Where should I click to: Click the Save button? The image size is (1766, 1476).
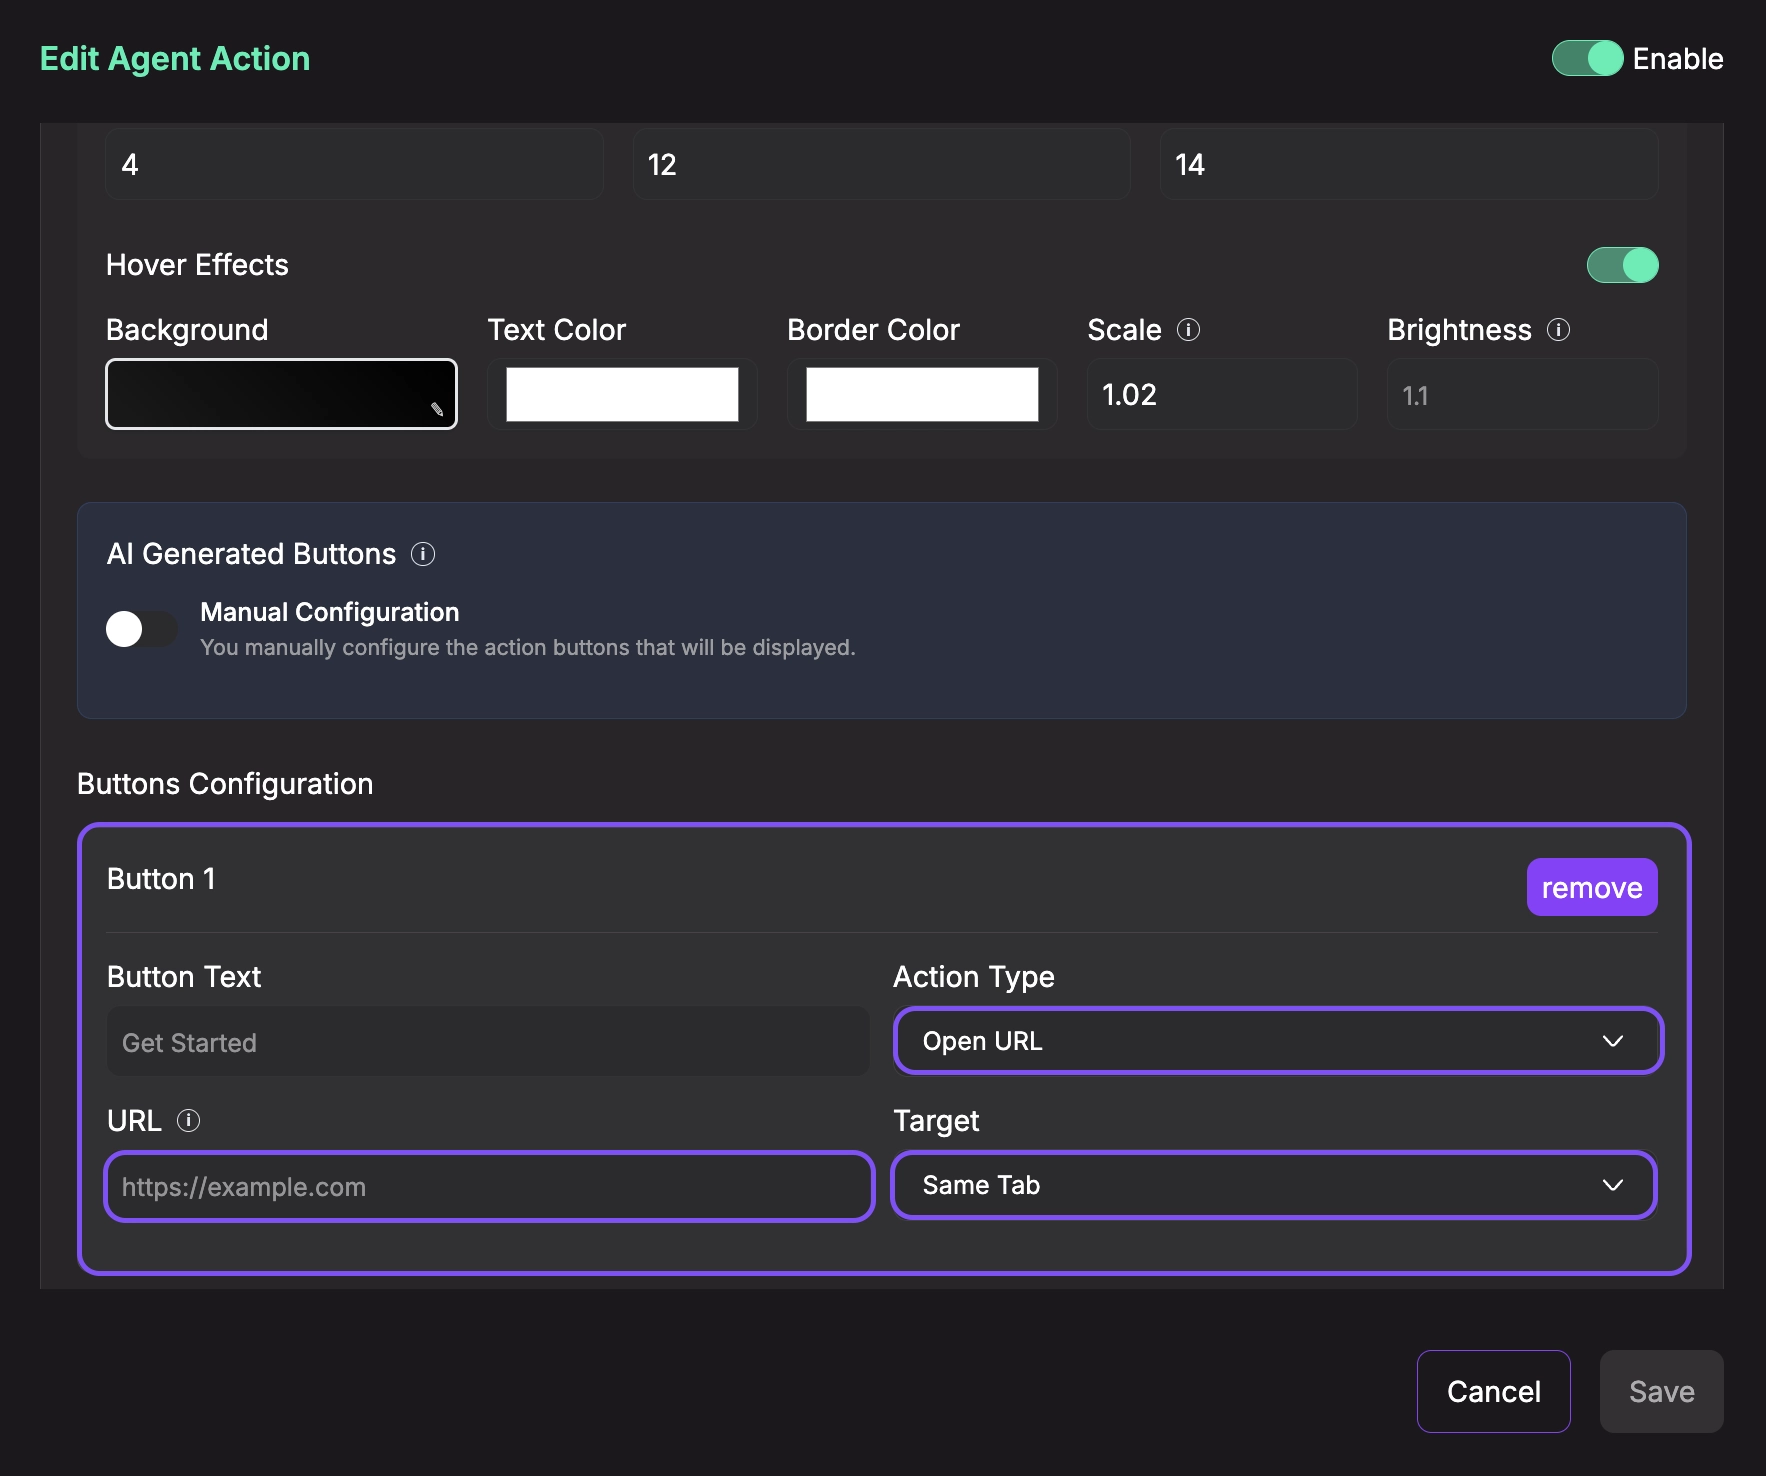click(1660, 1391)
